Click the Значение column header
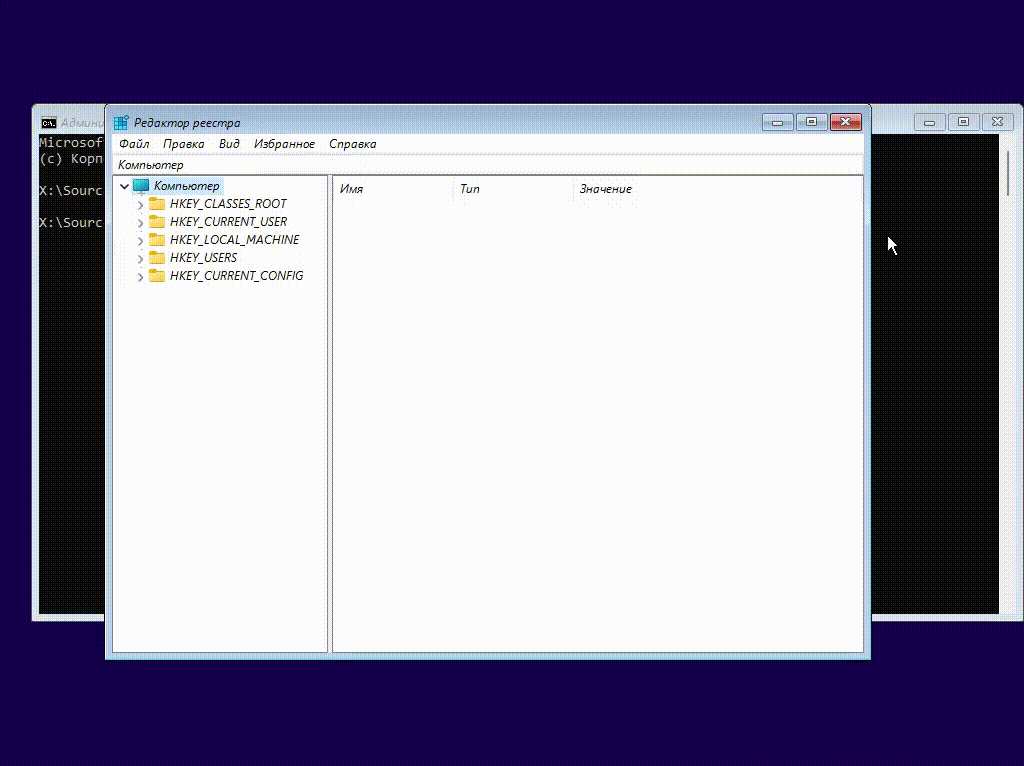Viewport: 1024px width, 766px height. (605, 189)
